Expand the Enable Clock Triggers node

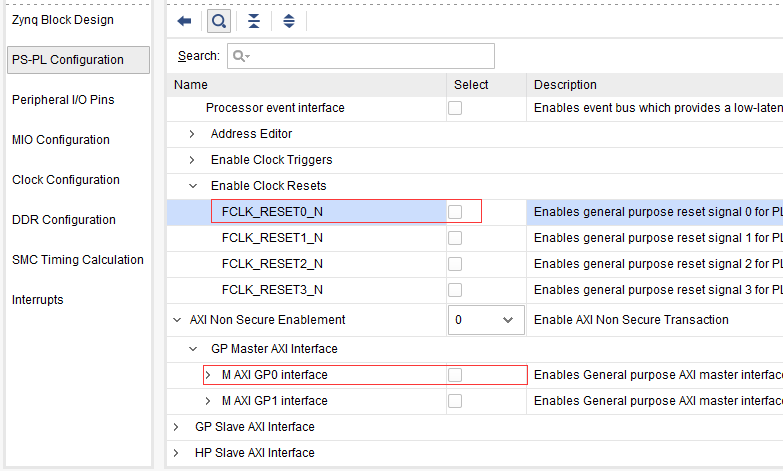(192, 160)
